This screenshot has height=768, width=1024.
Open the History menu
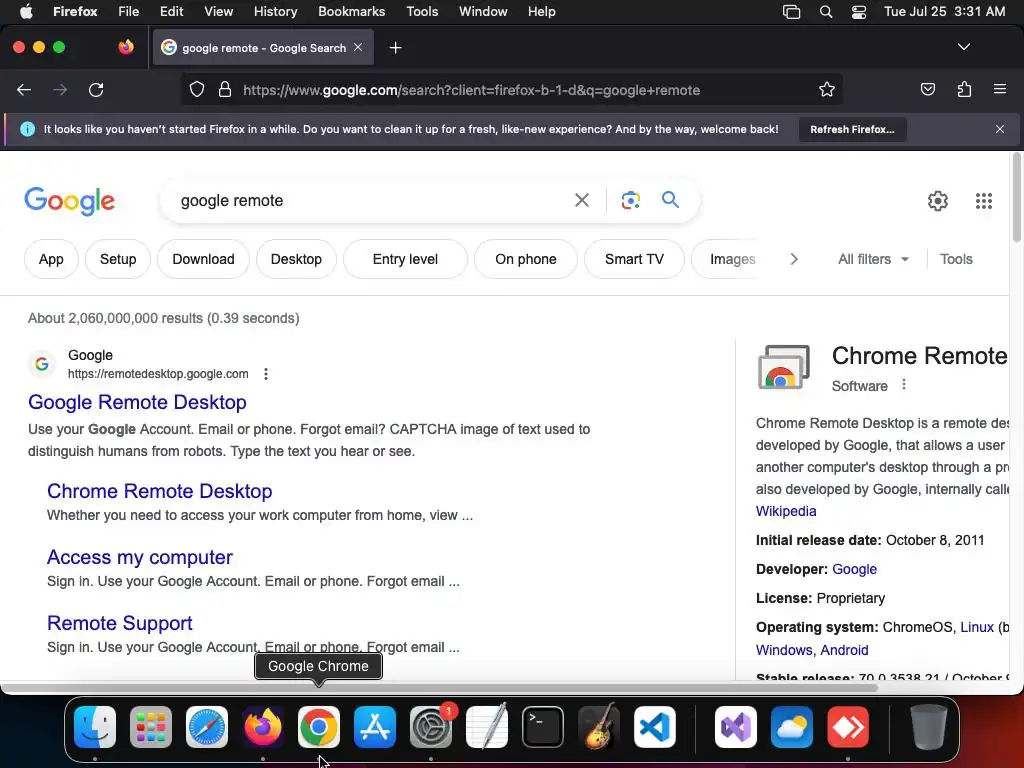pos(276,12)
